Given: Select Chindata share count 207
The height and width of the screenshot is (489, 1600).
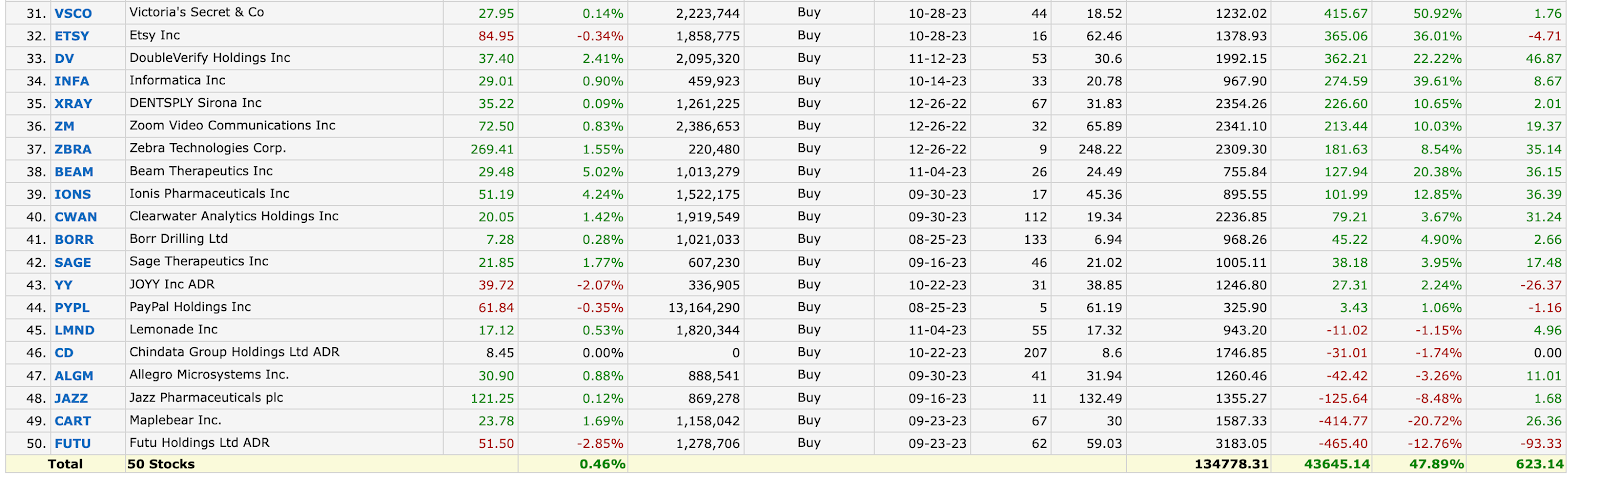Looking at the screenshot, I should (1035, 353).
